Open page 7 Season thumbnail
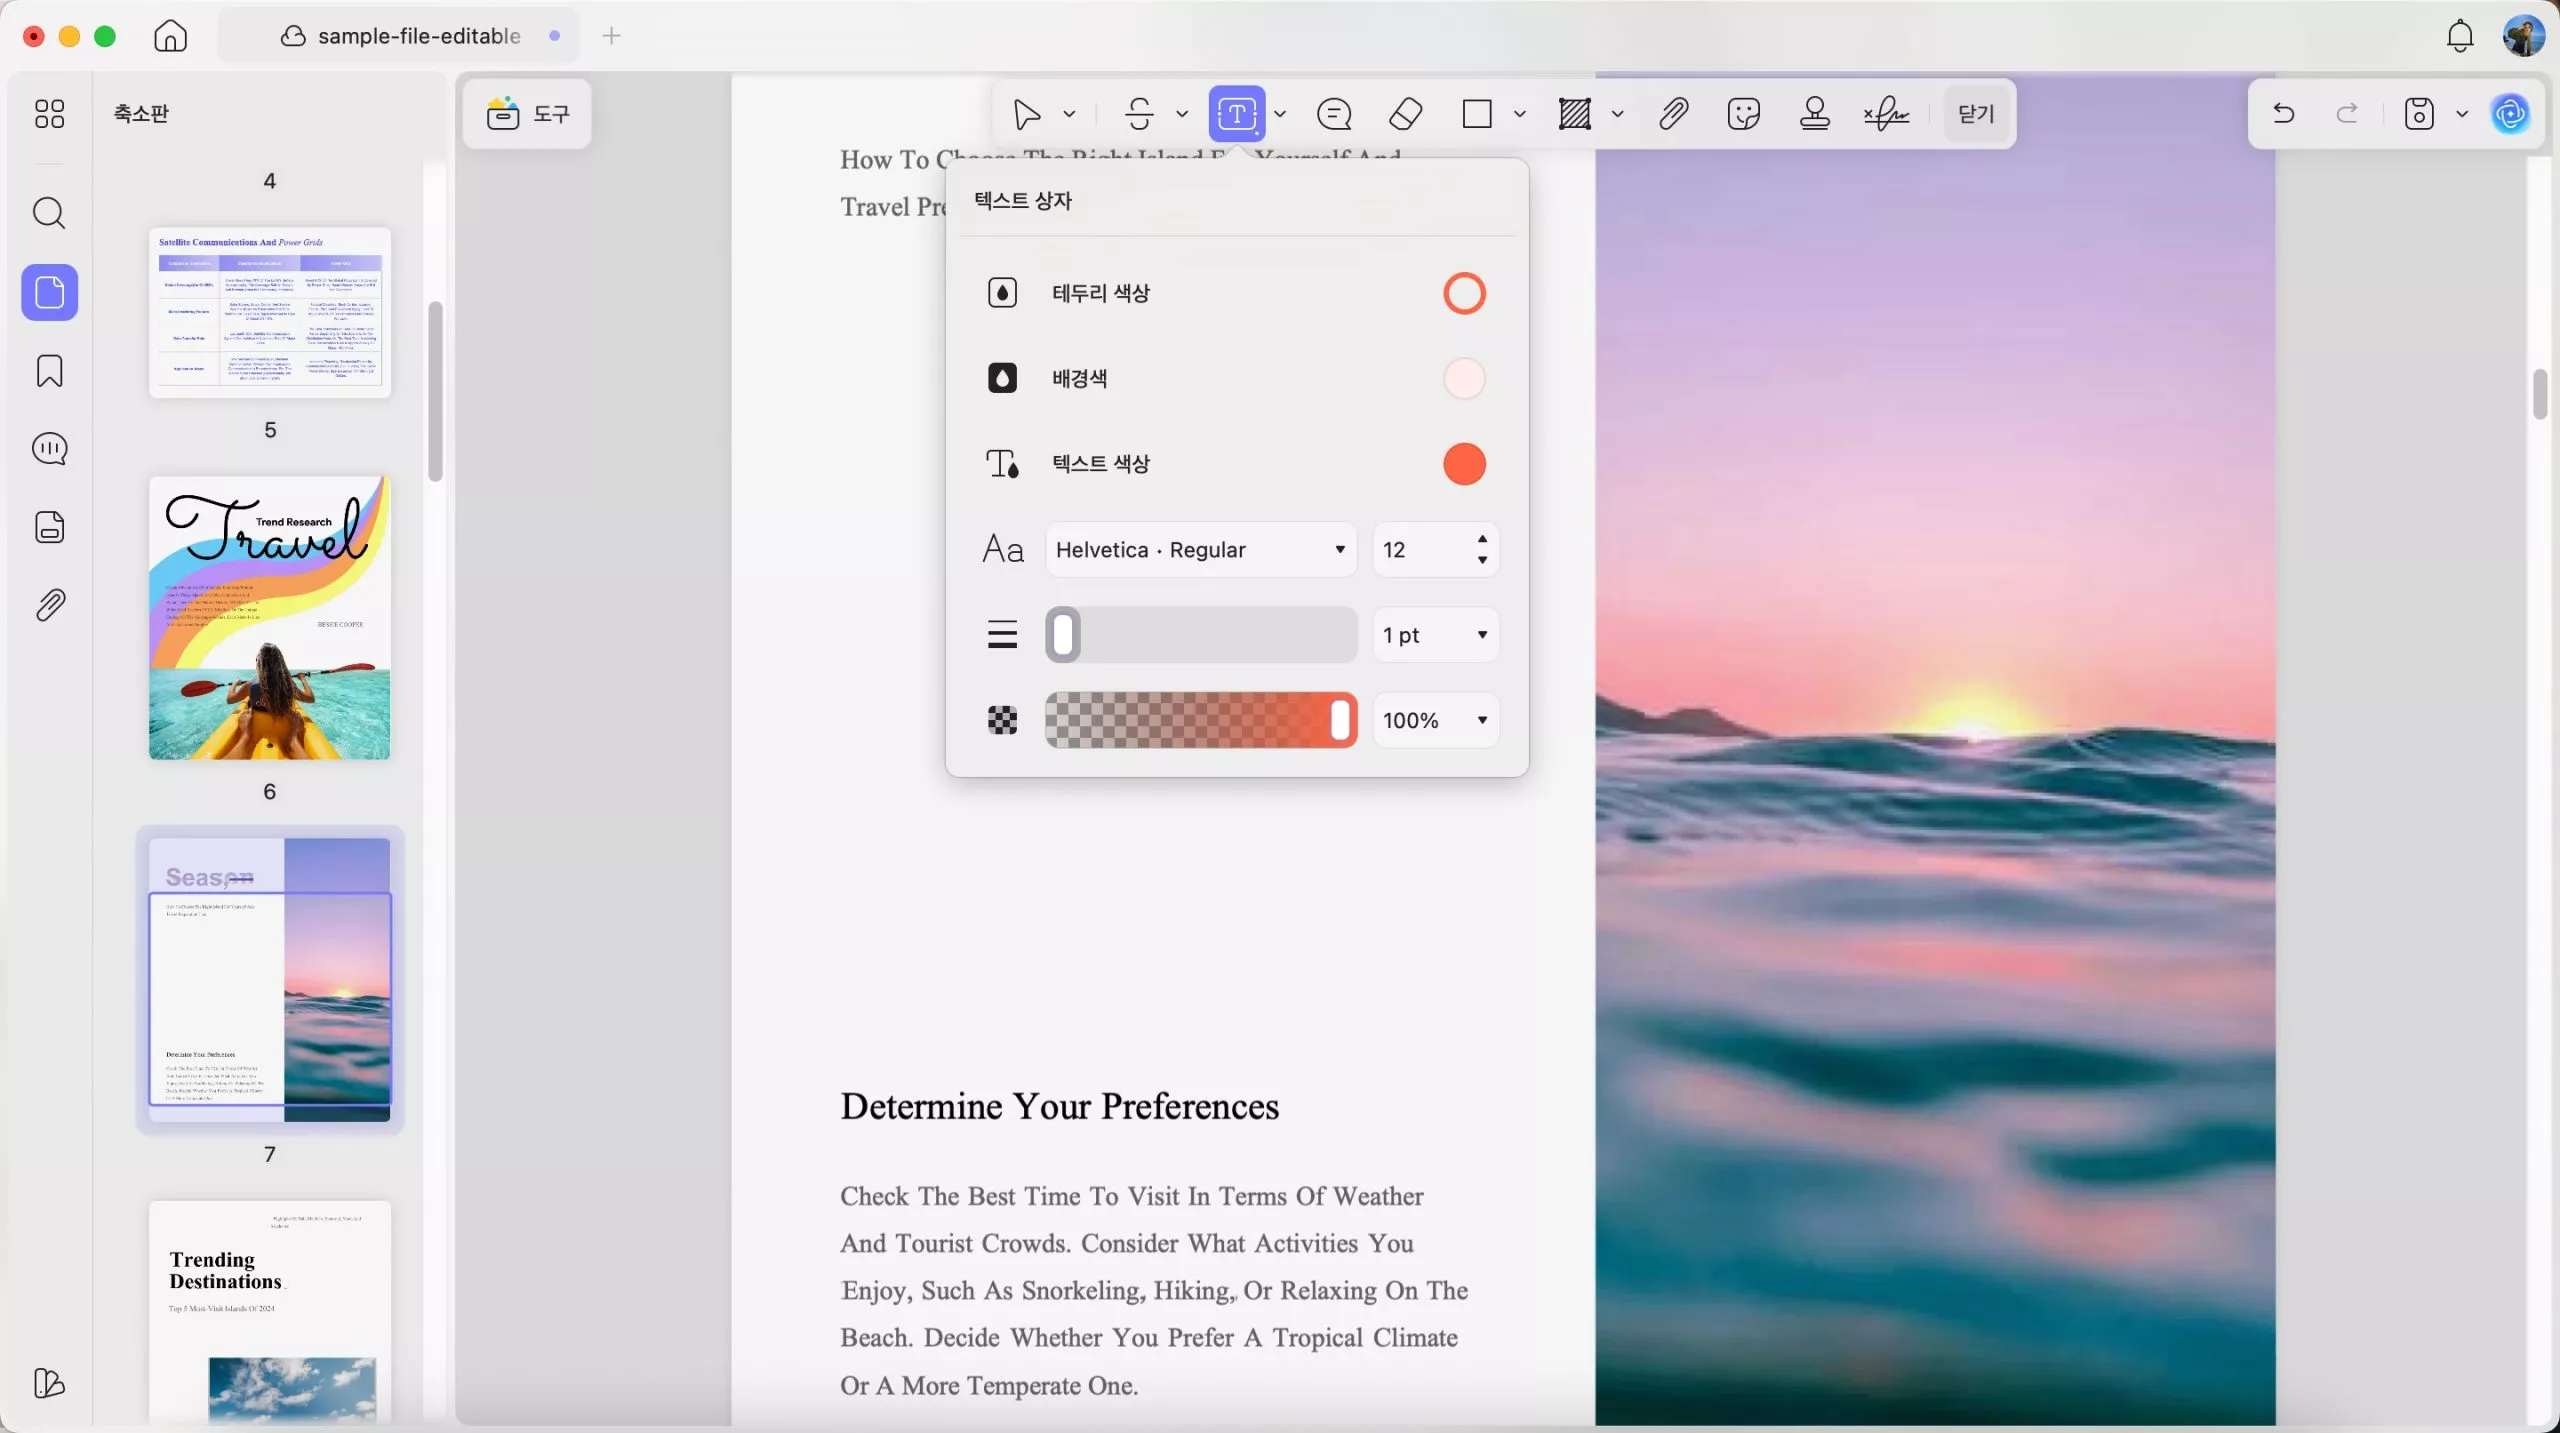2560x1433 pixels. click(x=270, y=980)
